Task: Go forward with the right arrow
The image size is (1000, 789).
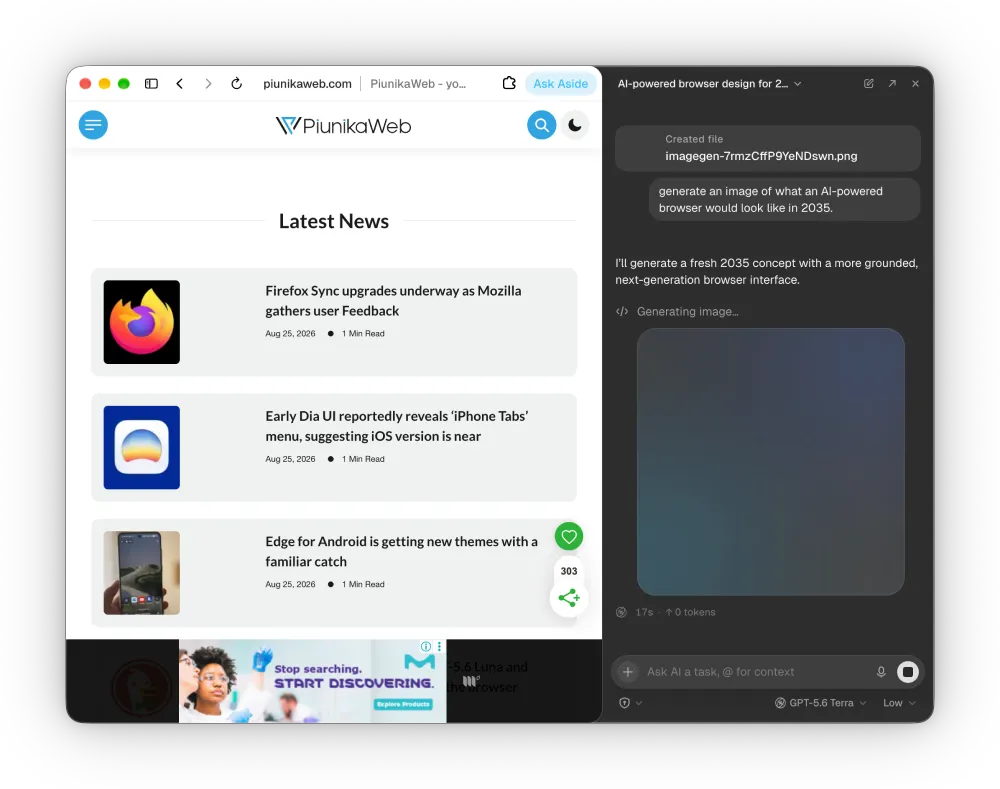Action: [208, 84]
